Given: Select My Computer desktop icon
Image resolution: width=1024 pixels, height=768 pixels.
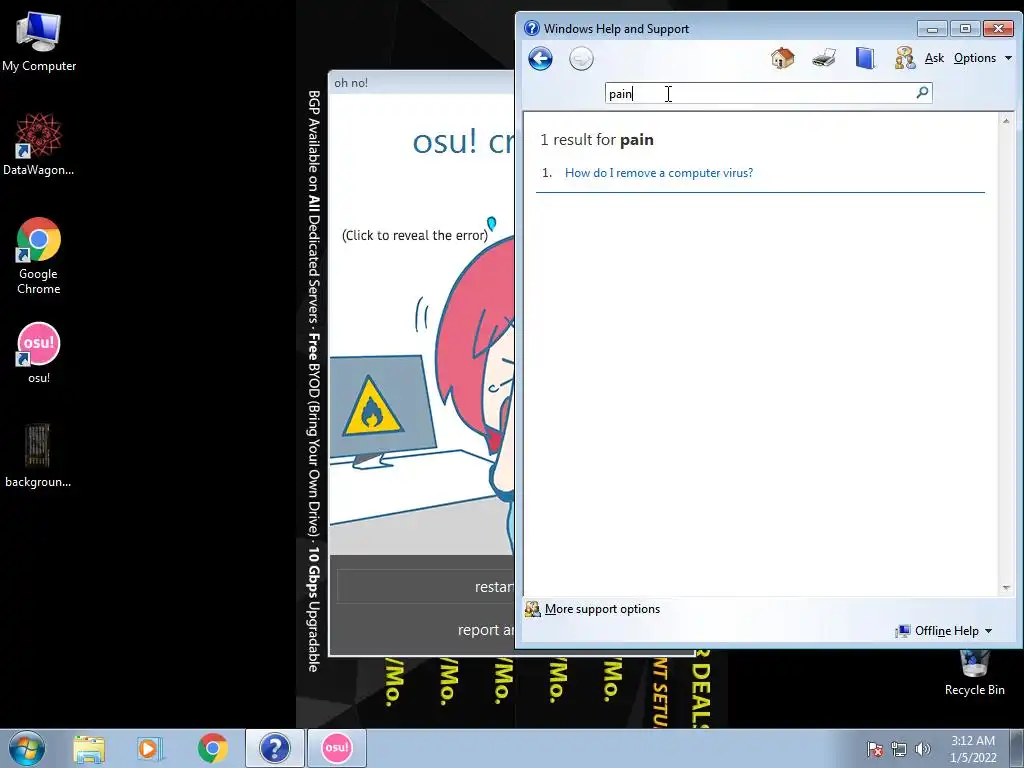Looking at the screenshot, I should tap(39, 42).
